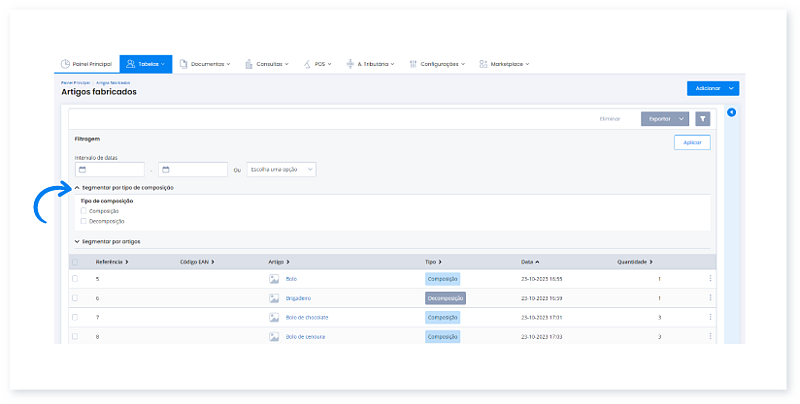Open start date calendar picker icon
Viewport: 800px width, 404px height.
pyautogui.click(x=82, y=170)
